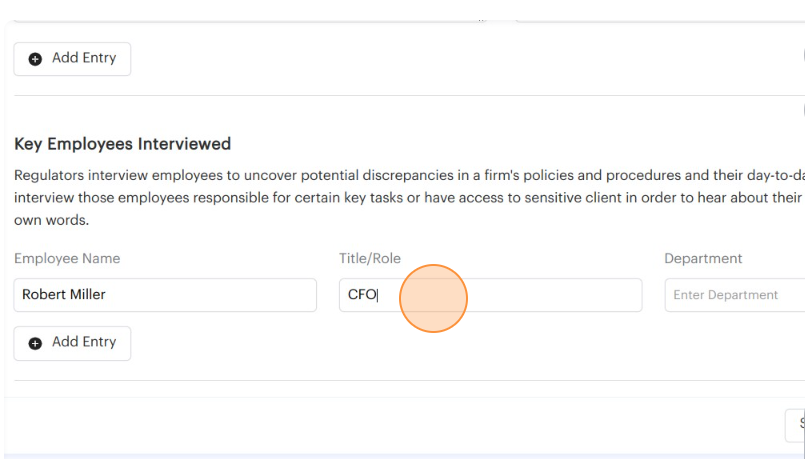Image resolution: width=805 pixels, height=459 pixels.
Task: Click the plus icon on the topmost Add Entry button
Action: (x=35, y=59)
